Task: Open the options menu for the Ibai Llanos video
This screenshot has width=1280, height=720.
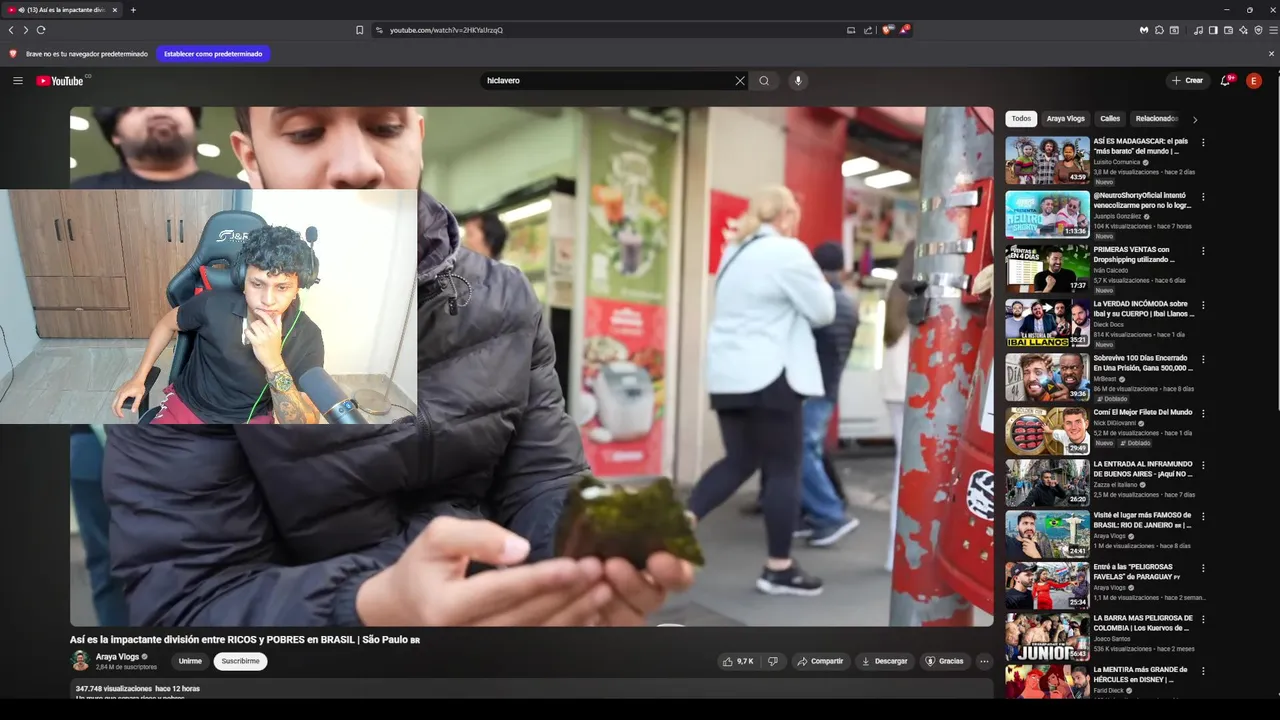Action: coord(1203,305)
